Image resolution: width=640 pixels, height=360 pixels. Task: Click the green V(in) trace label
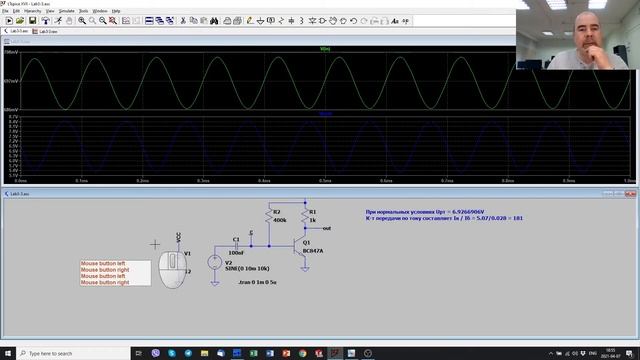pyautogui.click(x=325, y=49)
